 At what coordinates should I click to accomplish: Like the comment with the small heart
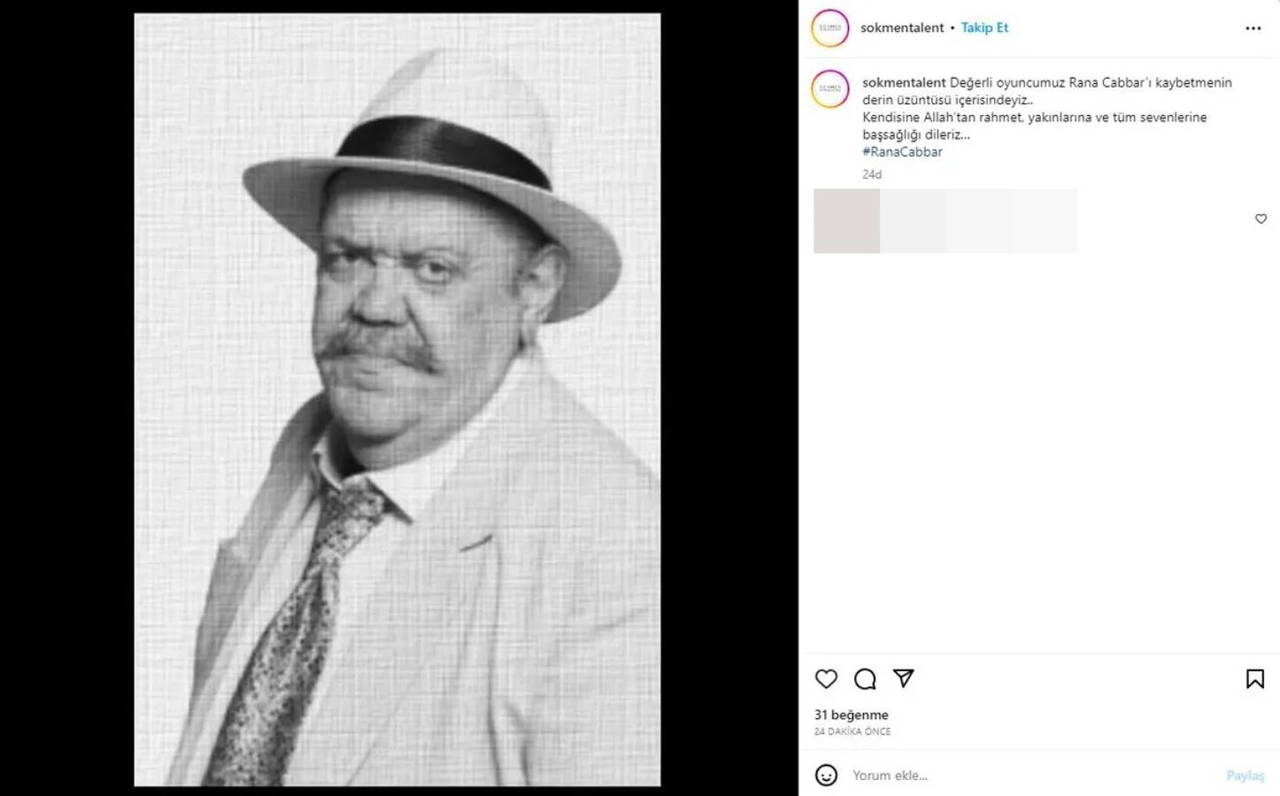(x=1260, y=219)
